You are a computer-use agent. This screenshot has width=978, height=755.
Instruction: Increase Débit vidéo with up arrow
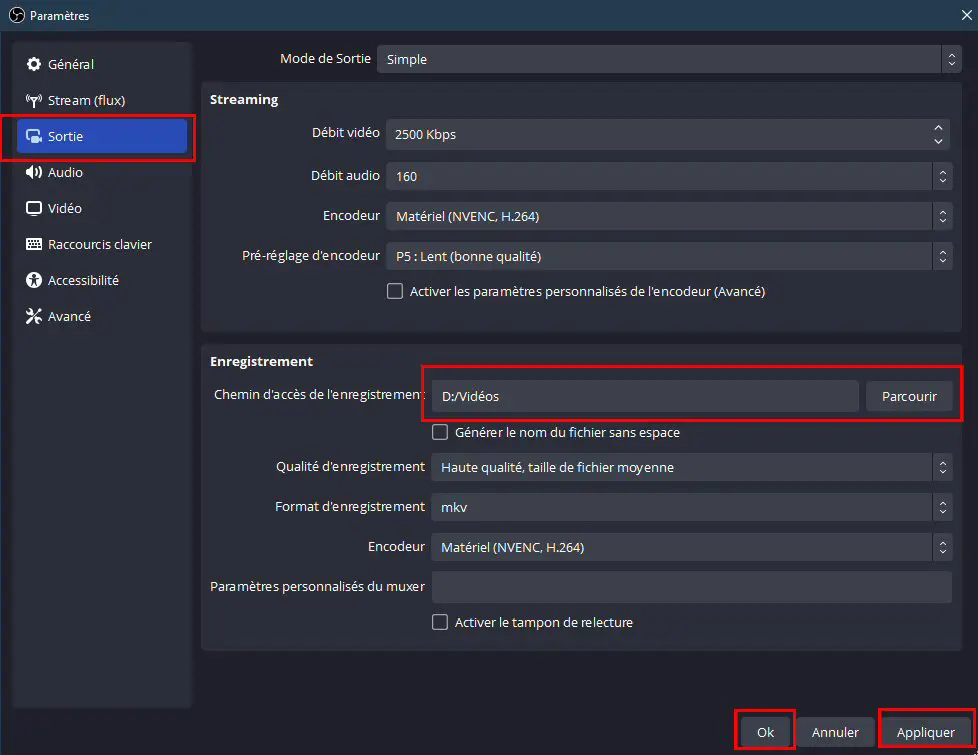(938, 127)
